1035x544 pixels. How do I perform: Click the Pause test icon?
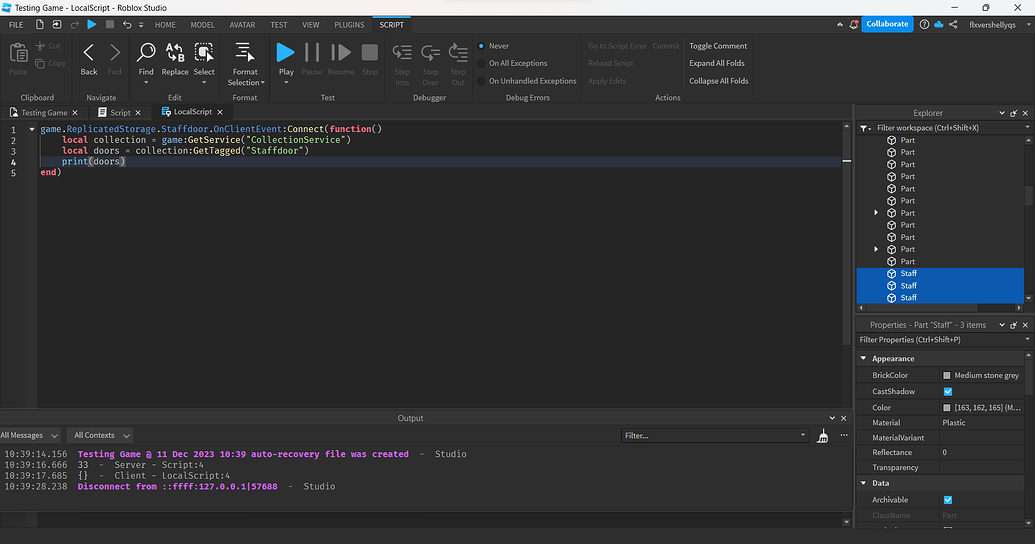pyautogui.click(x=312, y=52)
